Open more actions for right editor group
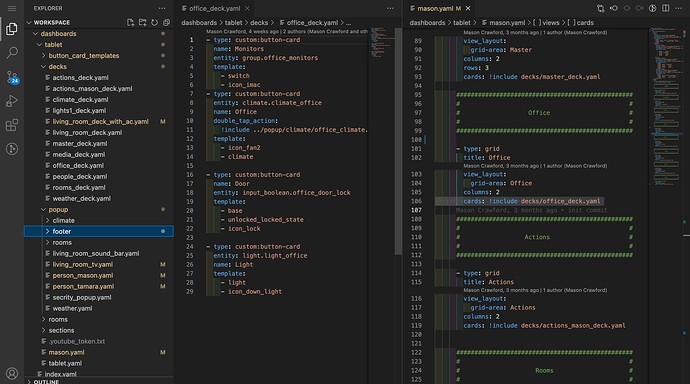Viewport: 690px width, 384px height. pos(679,8)
